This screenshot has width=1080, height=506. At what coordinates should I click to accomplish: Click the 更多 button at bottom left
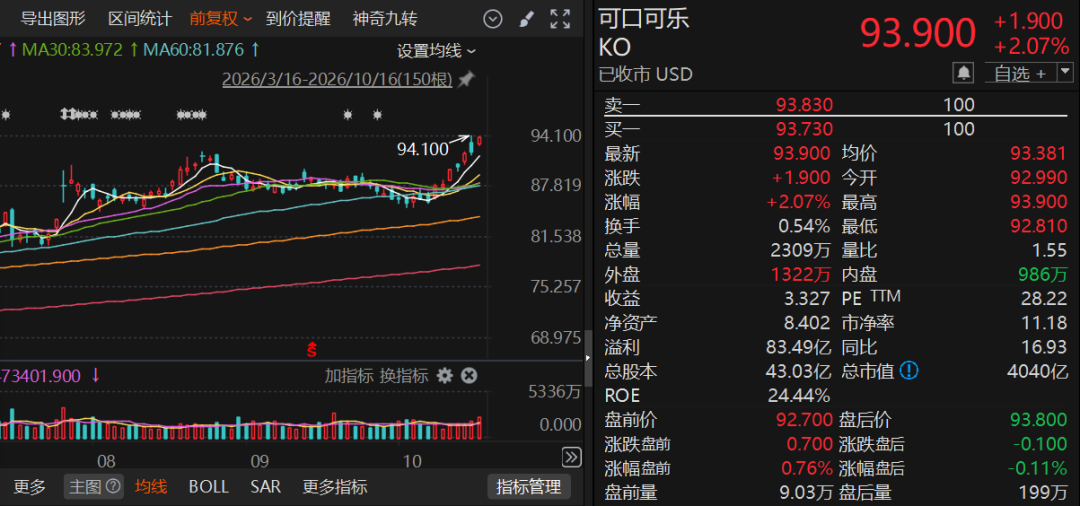click(30, 487)
